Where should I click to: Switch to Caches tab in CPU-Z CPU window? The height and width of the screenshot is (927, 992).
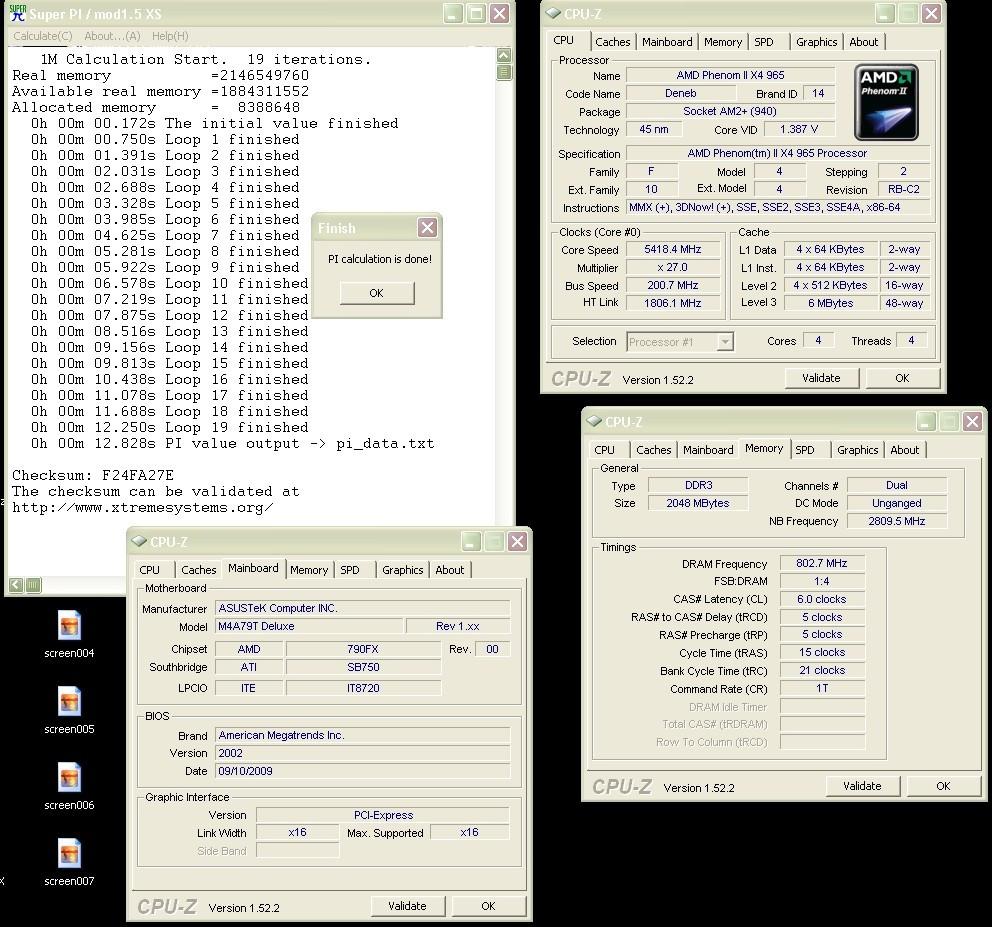tap(612, 42)
